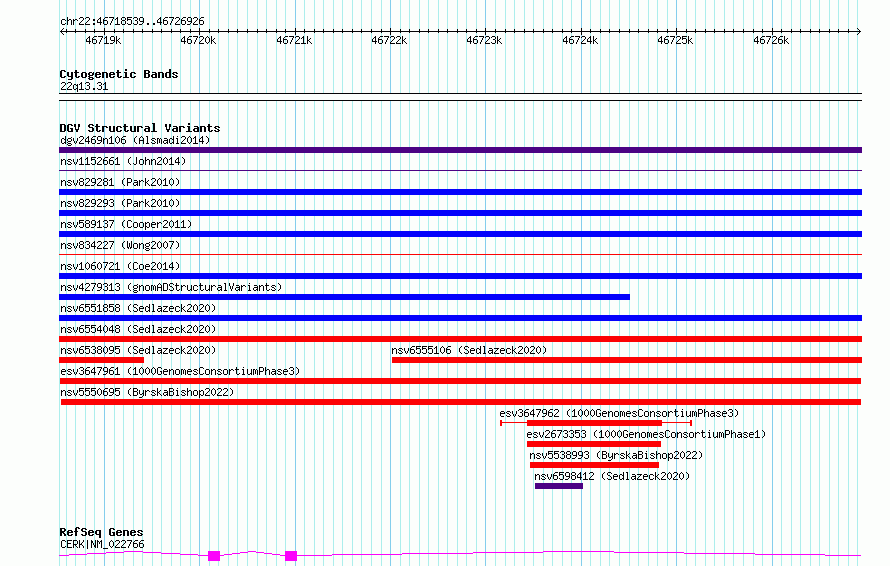Click the 46725k ruler position
The image size is (890, 566).
click(x=675, y=40)
